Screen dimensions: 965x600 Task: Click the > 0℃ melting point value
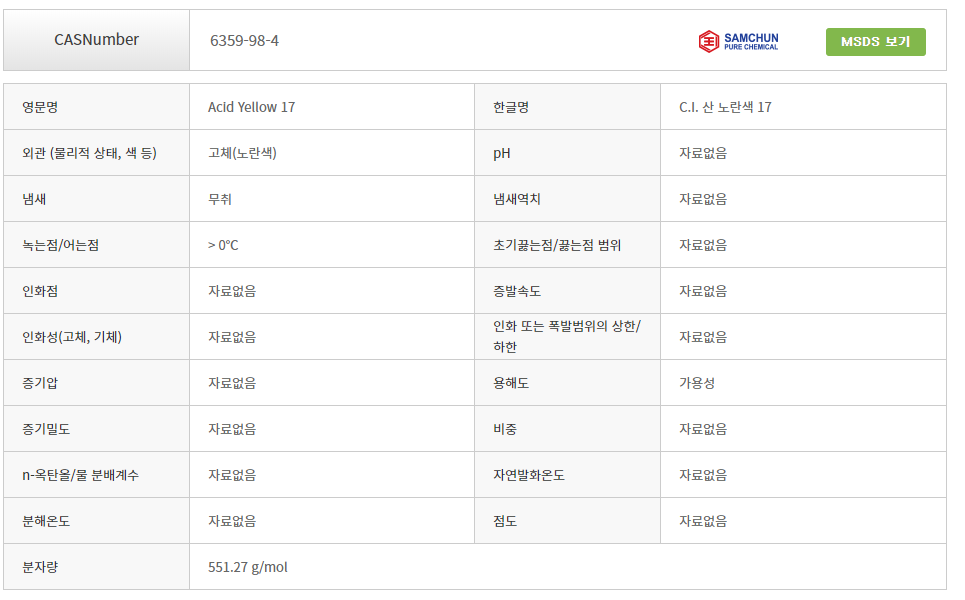pos(223,245)
